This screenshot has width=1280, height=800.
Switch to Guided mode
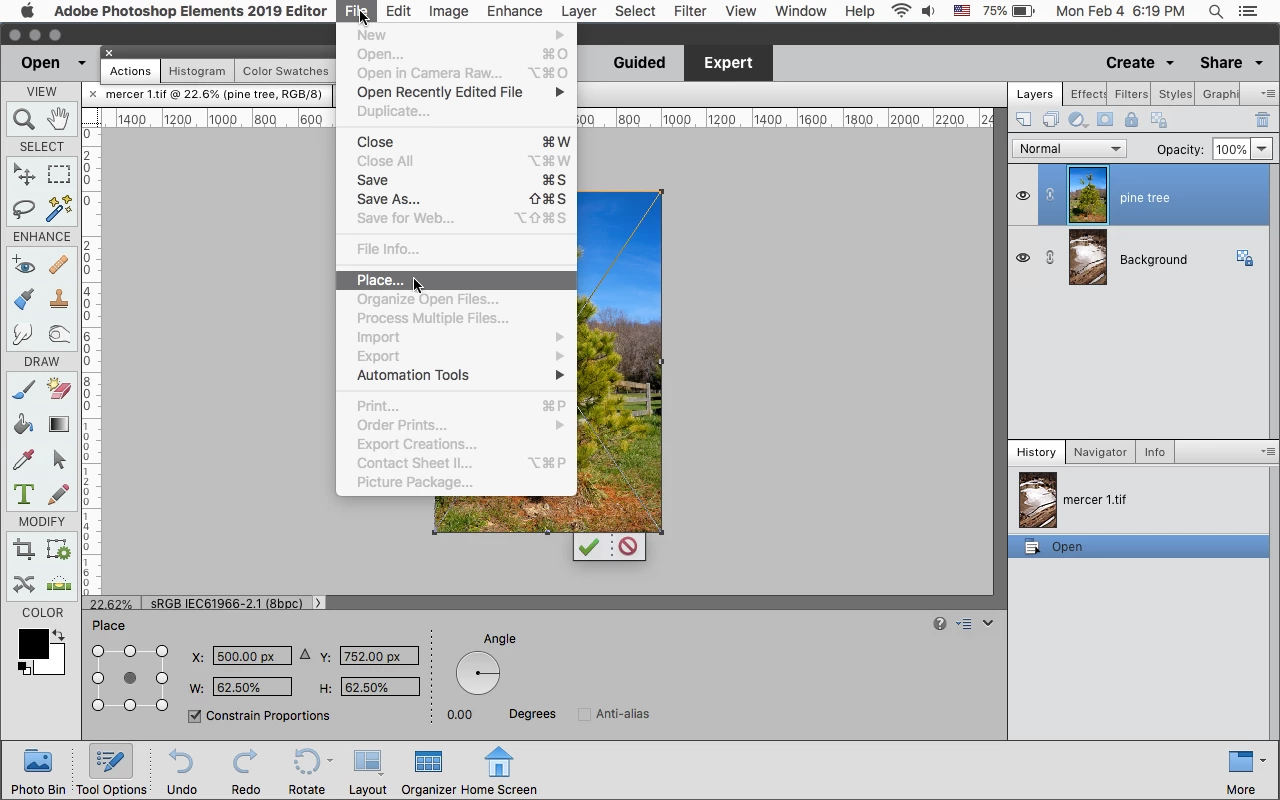(639, 62)
